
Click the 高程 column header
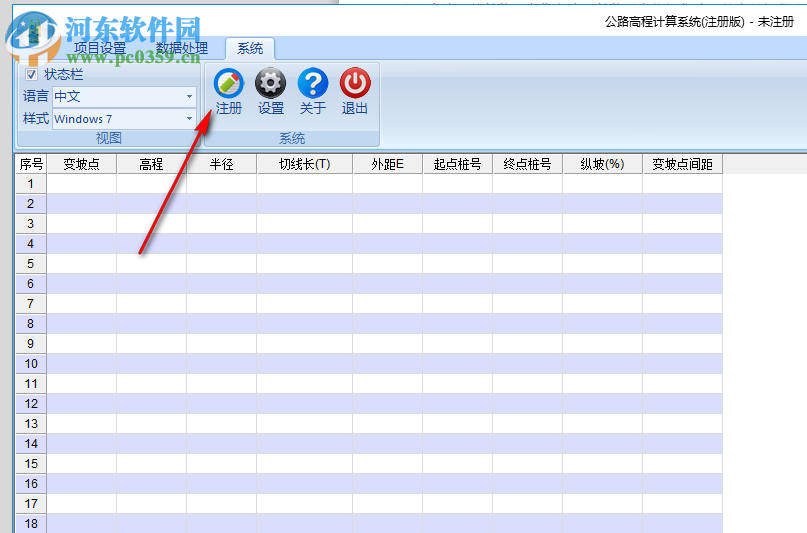(x=151, y=164)
